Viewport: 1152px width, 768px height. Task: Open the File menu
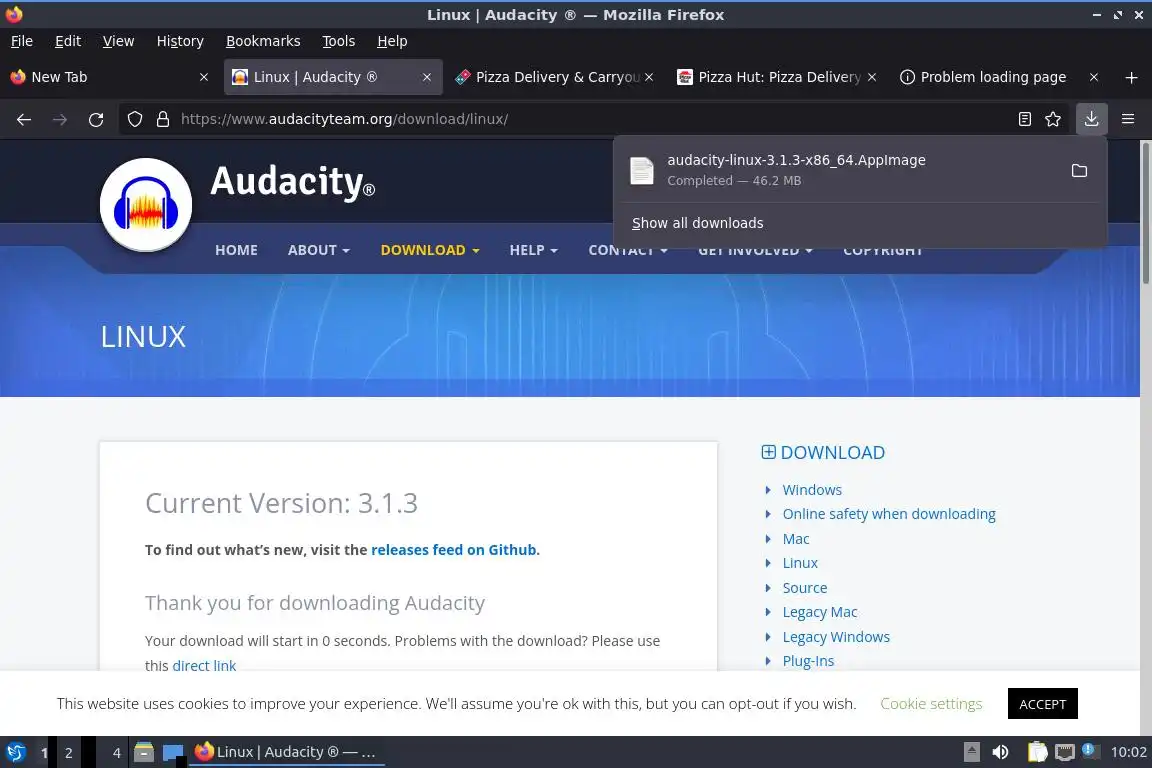point(21,41)
